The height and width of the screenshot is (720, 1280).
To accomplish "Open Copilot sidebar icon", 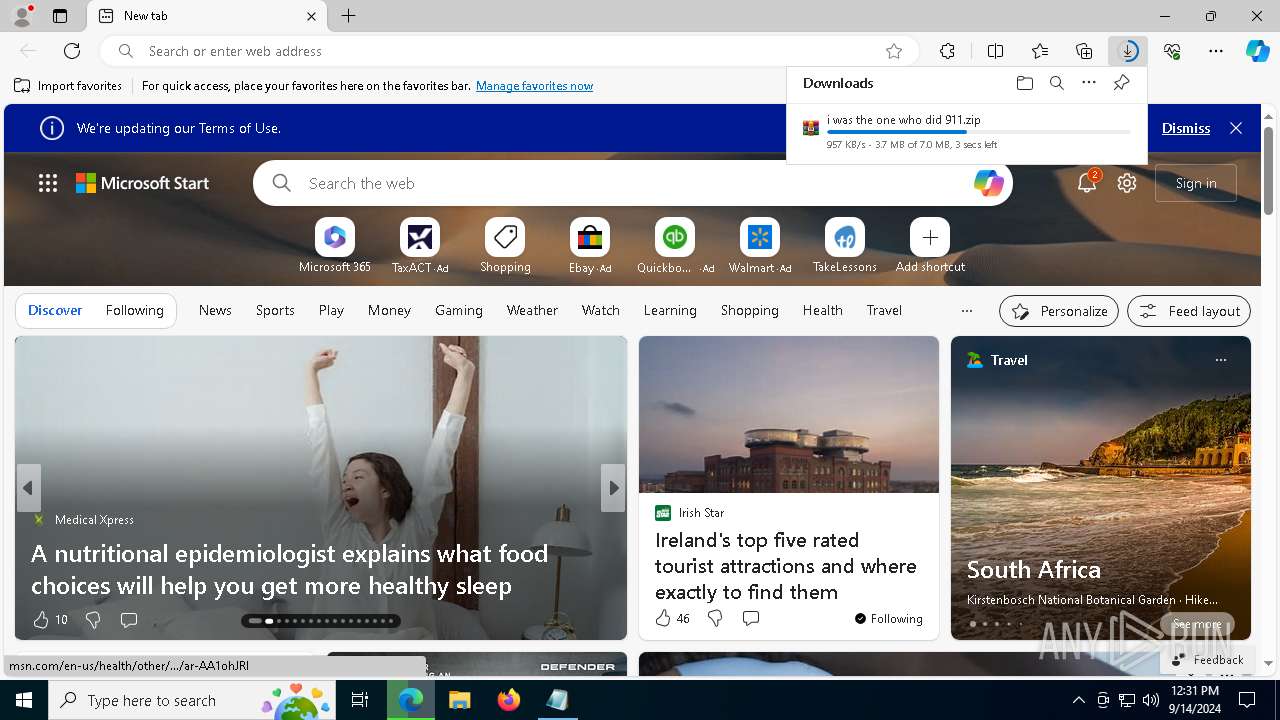I will 1257,51.
